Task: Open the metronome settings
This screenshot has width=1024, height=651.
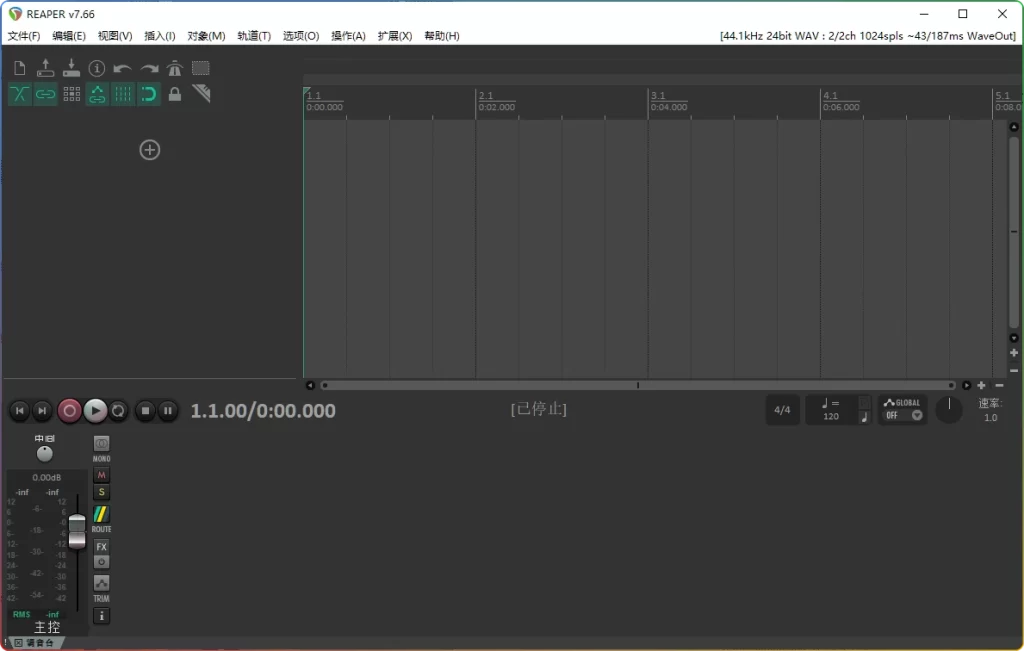Action: click(174, 67)
